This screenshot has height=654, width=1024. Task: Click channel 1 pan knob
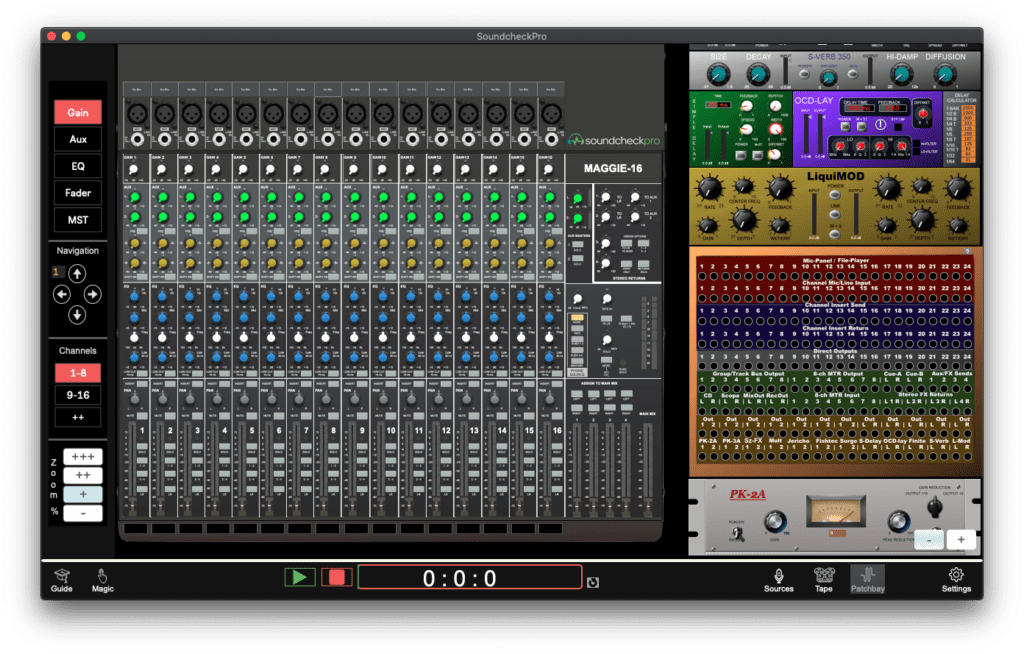135,399
